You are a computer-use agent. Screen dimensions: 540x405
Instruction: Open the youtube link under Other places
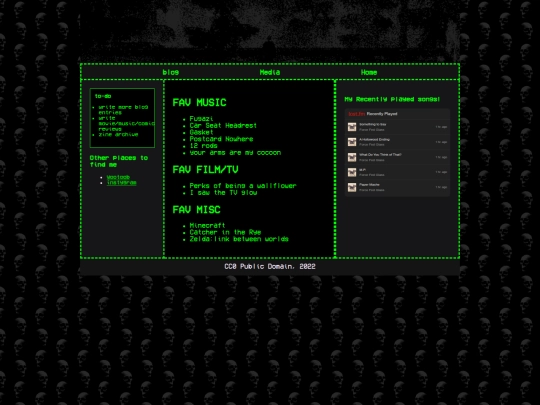118,177
